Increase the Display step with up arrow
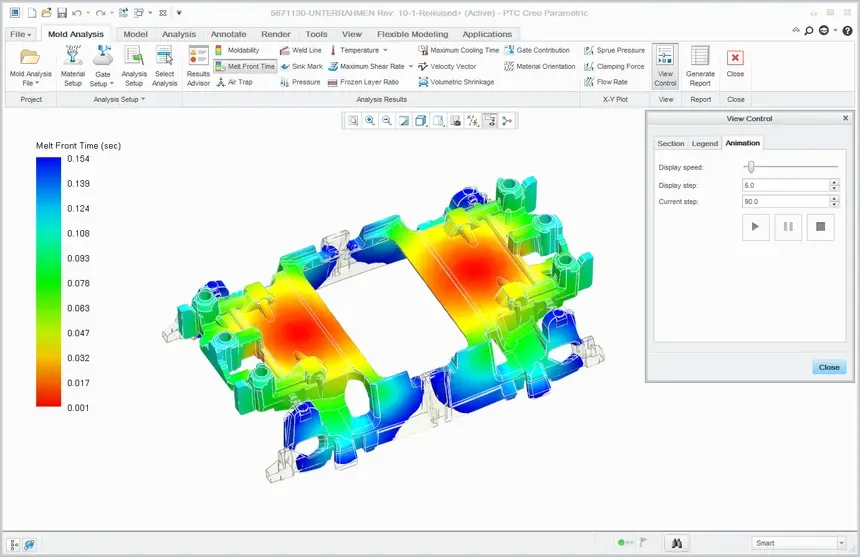Screen dimensions: 860x557 834,182
